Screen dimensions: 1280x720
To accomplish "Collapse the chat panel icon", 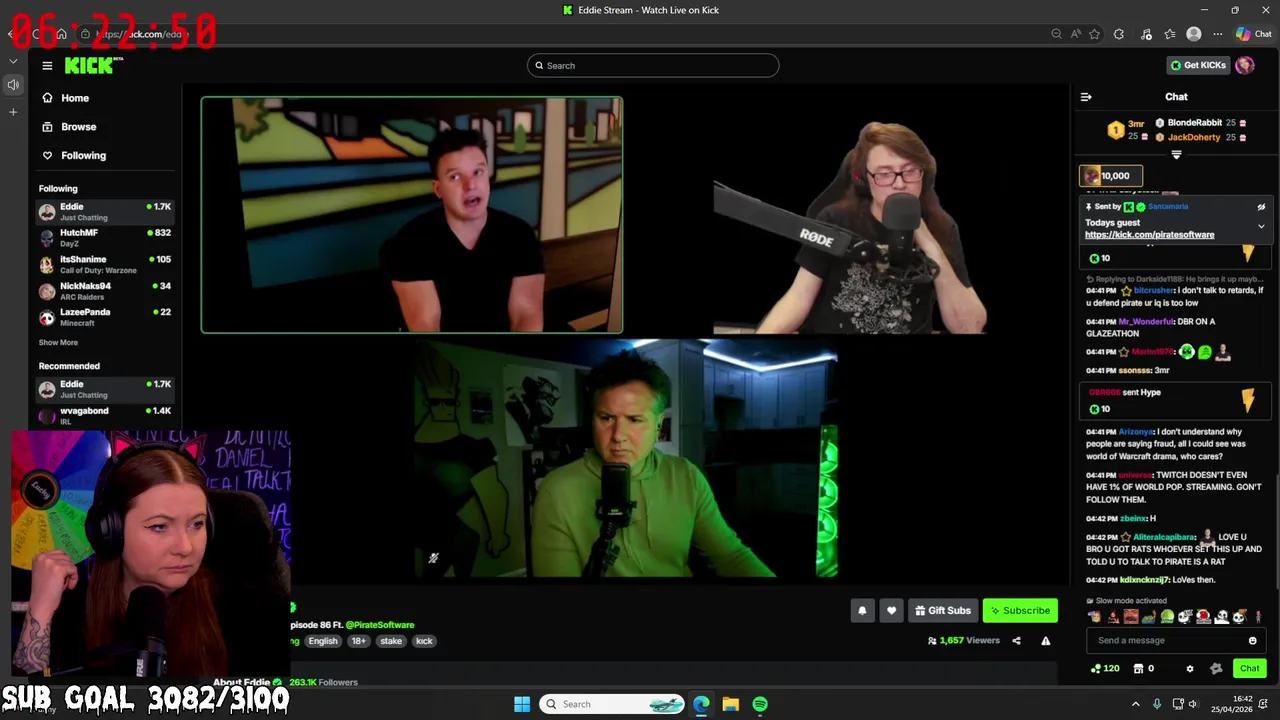I will point(1086,97).
